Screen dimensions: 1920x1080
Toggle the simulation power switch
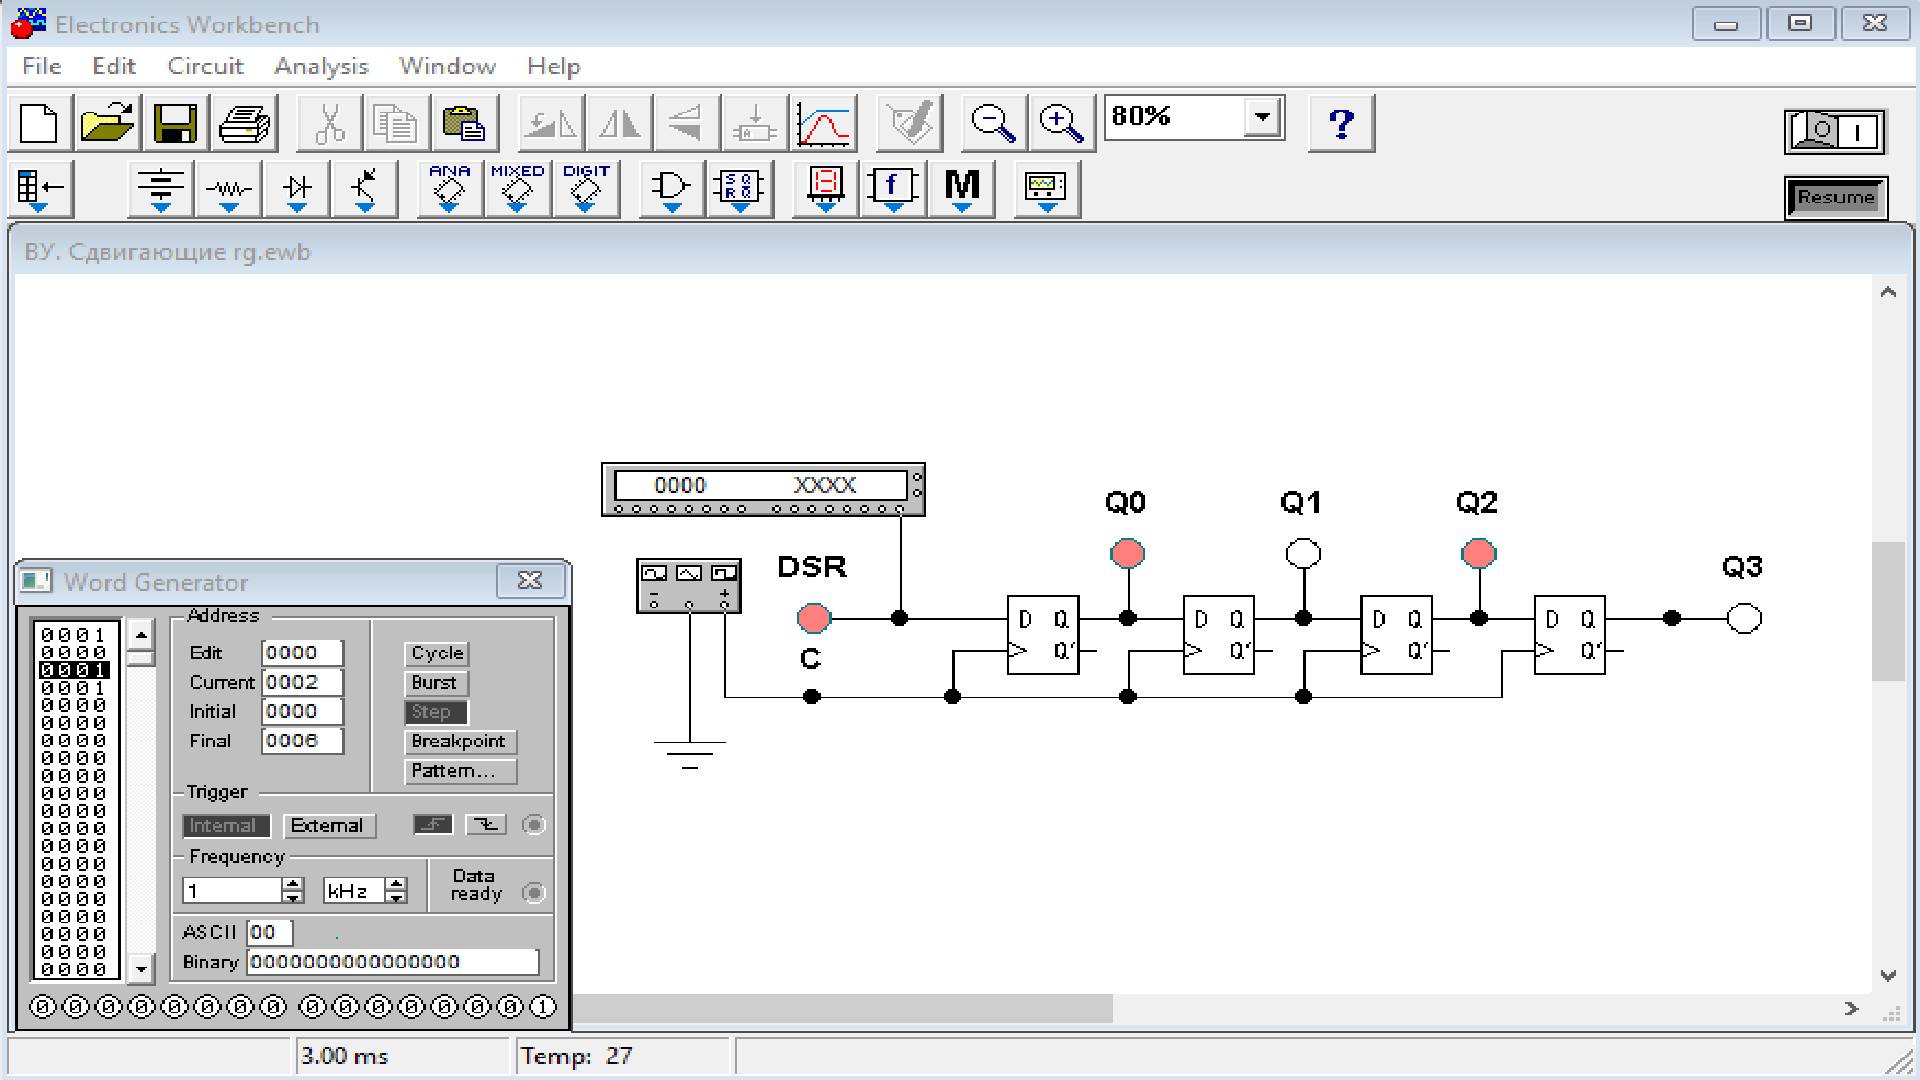click(x=1834, y=132)
